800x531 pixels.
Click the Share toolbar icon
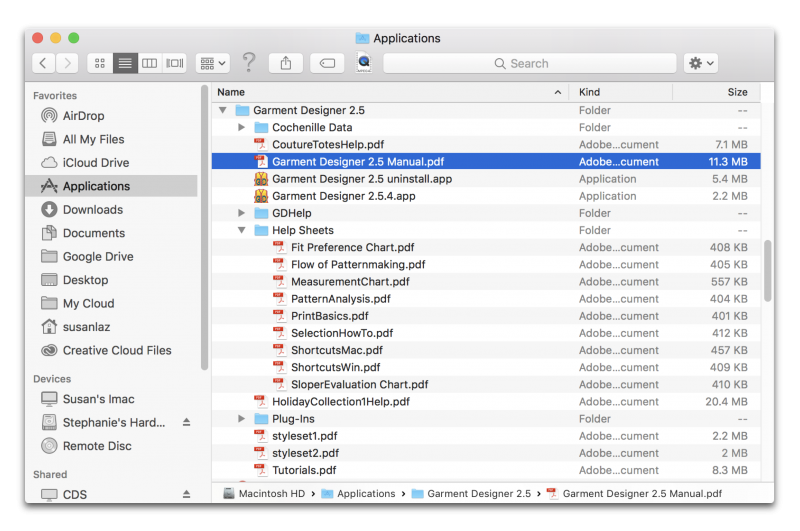coord(286,63)
